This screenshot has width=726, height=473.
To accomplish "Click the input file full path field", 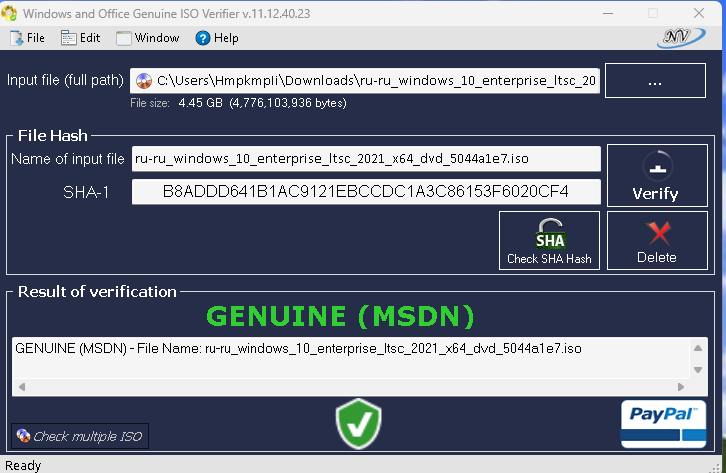I will click(x=365, y=81).
